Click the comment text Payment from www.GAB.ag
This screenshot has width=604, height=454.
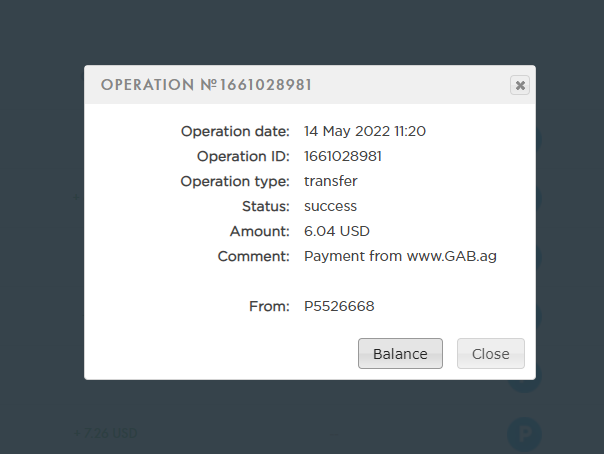point(400,256)
